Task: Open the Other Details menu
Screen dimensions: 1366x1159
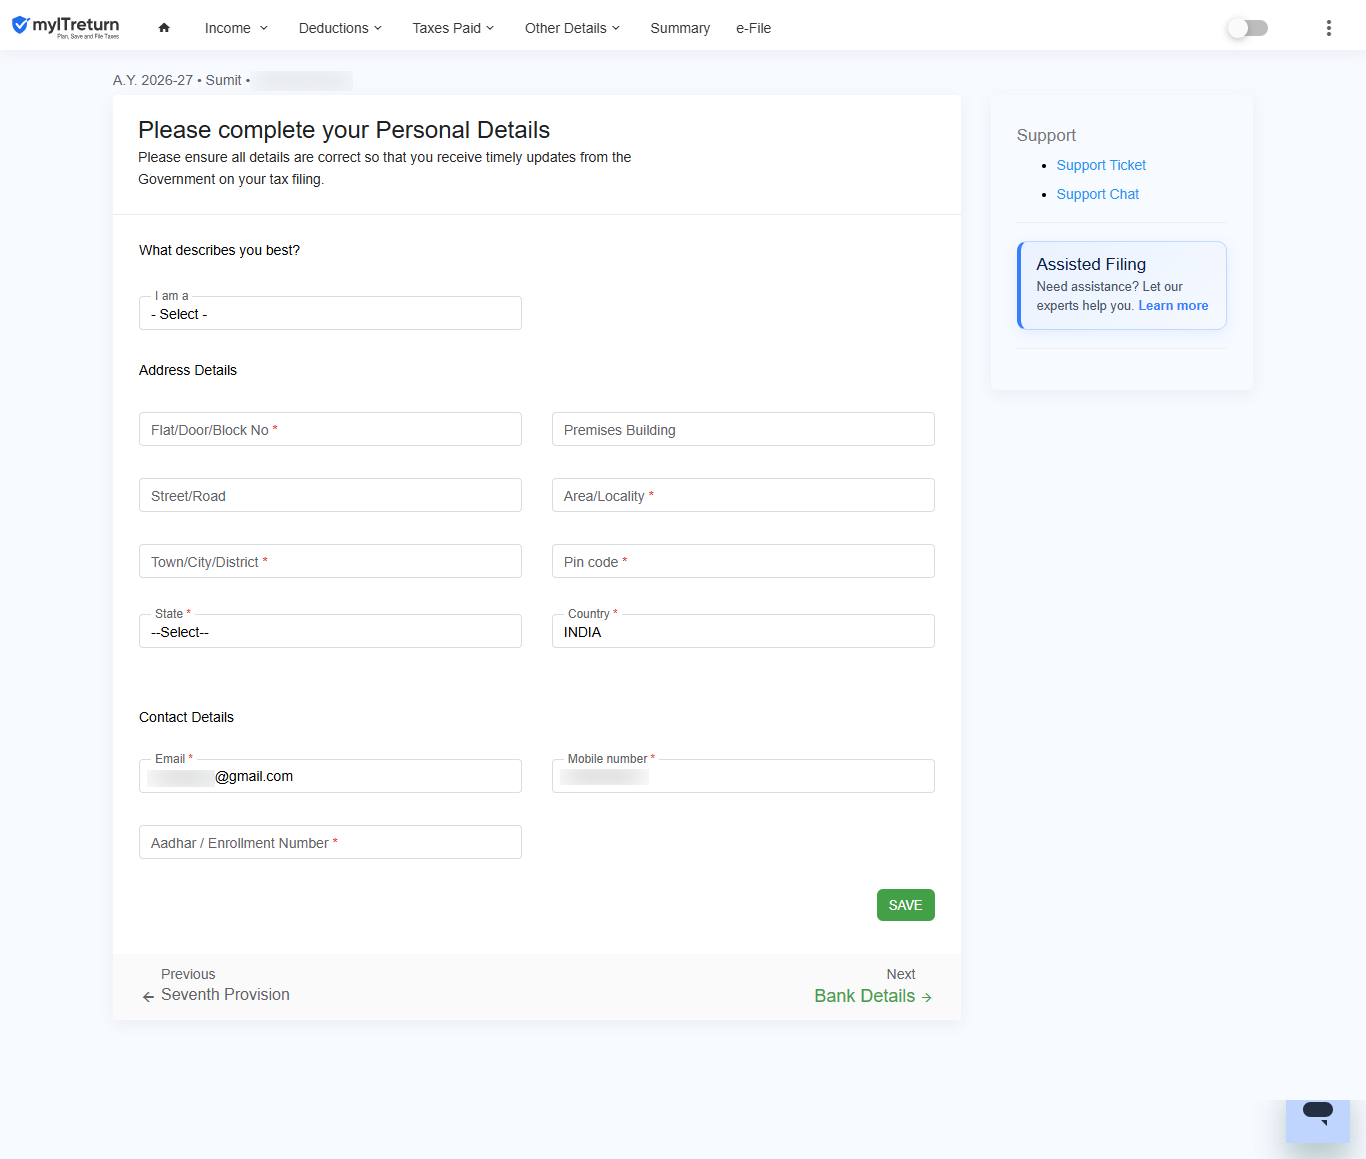Action: (x=572, y=28)
